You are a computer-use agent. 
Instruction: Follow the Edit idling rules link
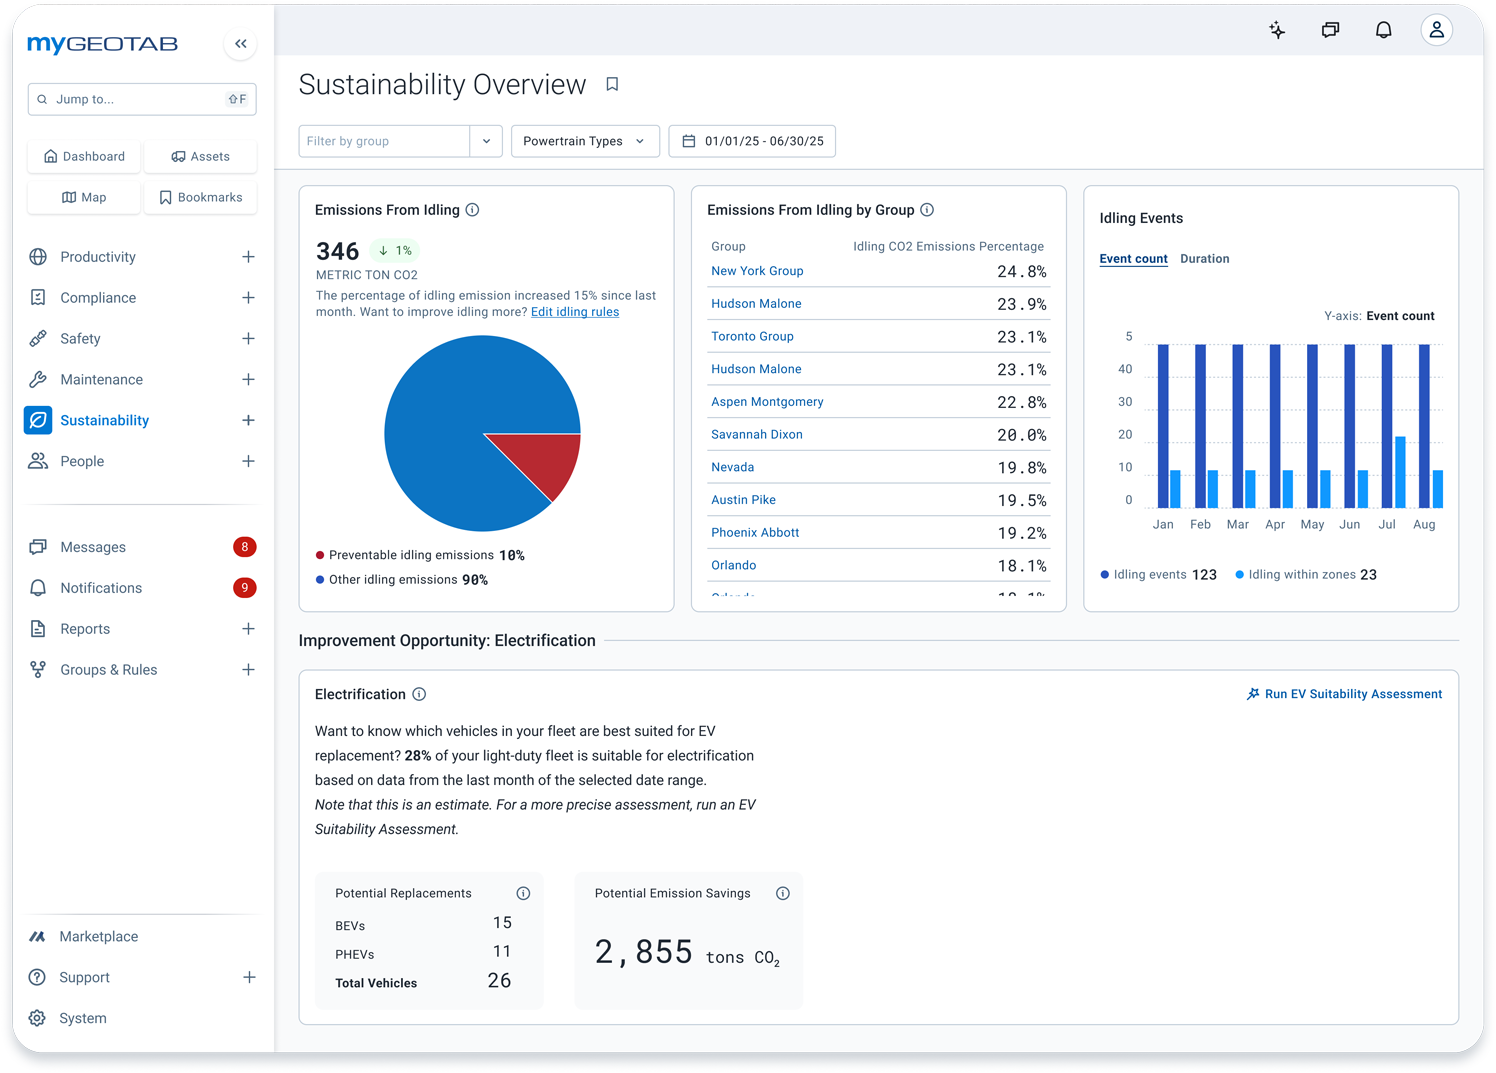pyautogui.click(x=574, y=312)
